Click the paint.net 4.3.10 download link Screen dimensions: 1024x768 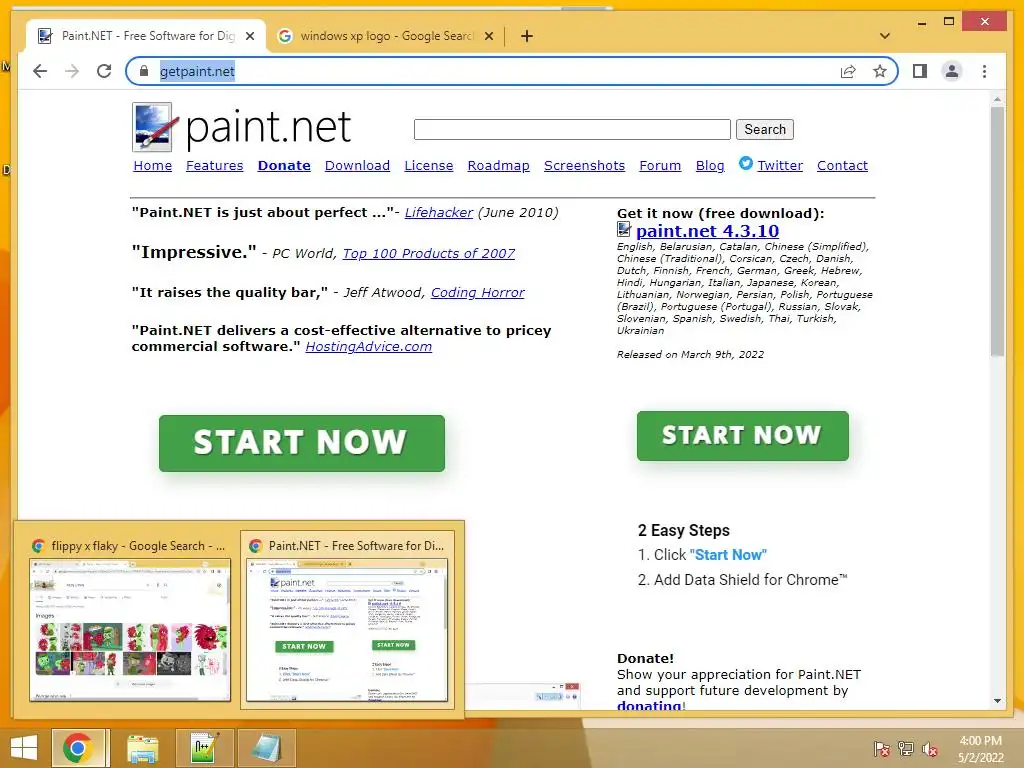pyautogui.click(x=707, y=231)
